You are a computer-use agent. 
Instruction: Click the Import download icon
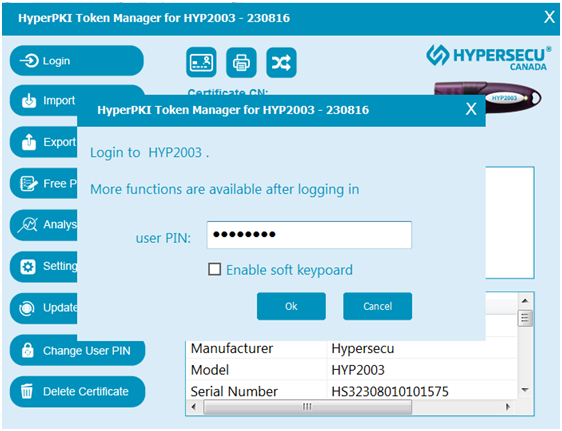(x=29, y=100)
